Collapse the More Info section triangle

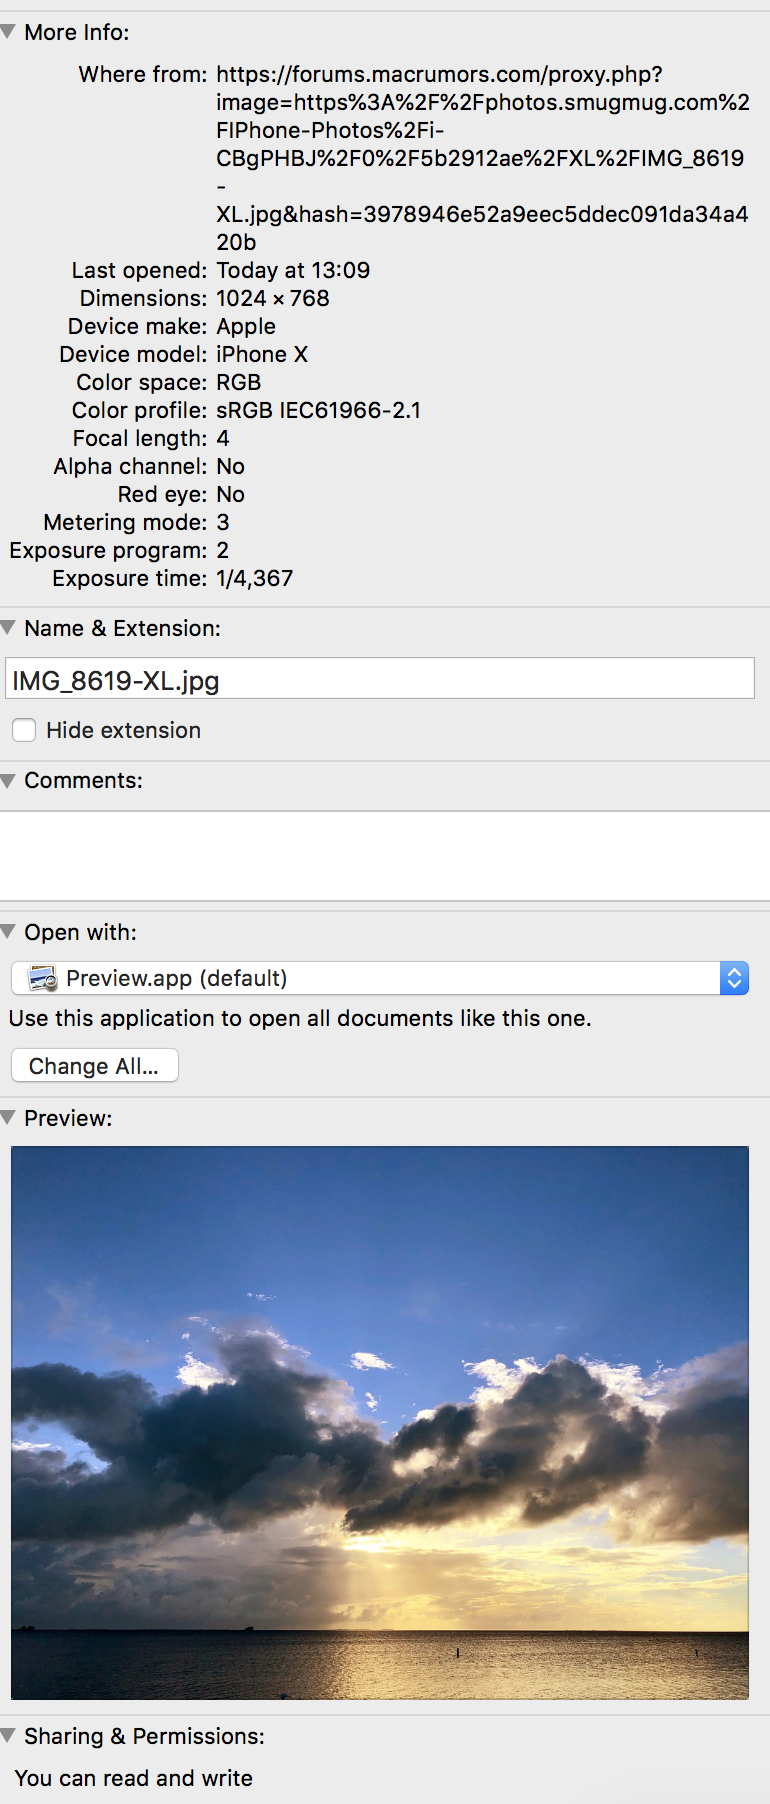click(9, 32)
